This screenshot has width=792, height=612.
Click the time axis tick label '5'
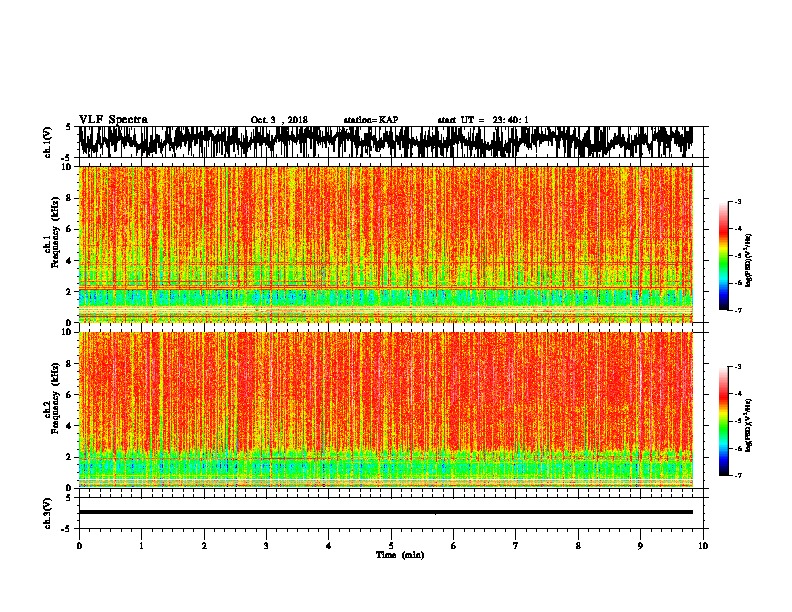coord(391,545)
